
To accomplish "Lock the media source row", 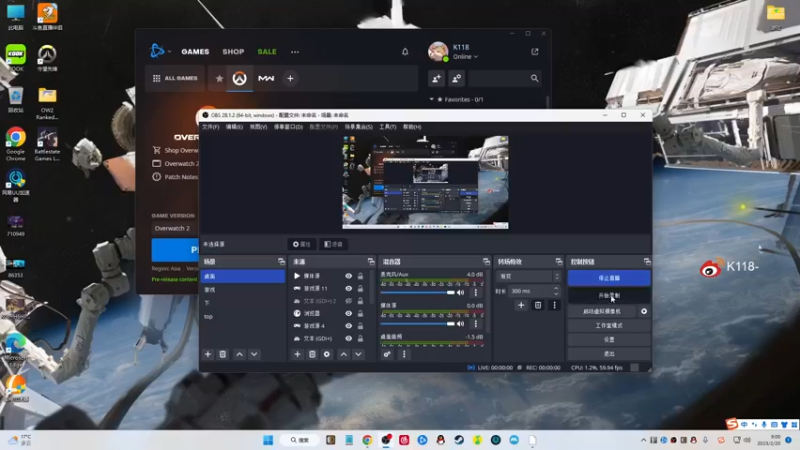I will 360,276.
